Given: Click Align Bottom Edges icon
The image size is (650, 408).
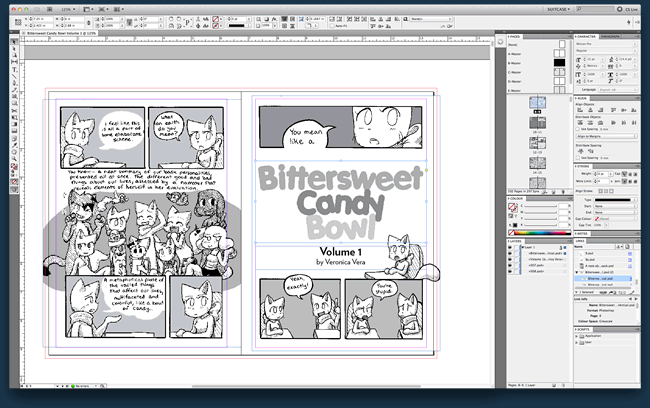Looking at the screenshot, I should (633, 110).
